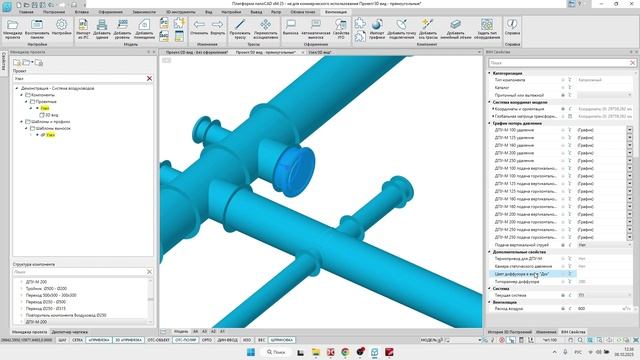This screenshot has height=360, width=640.
Task: Select Переместить ассоциативно tool
Action: [x=266, y=29]
